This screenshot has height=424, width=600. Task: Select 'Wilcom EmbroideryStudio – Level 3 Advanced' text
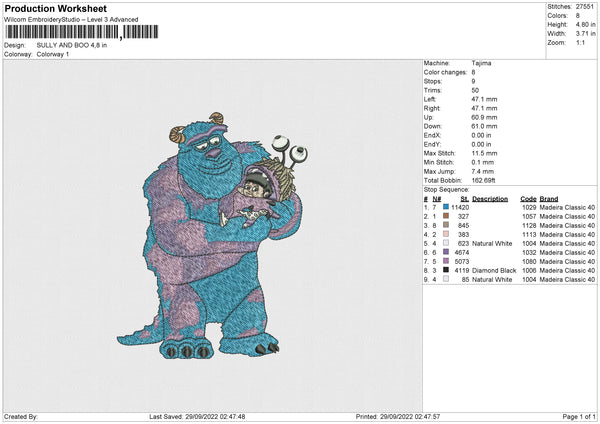[x=71, y=20]
